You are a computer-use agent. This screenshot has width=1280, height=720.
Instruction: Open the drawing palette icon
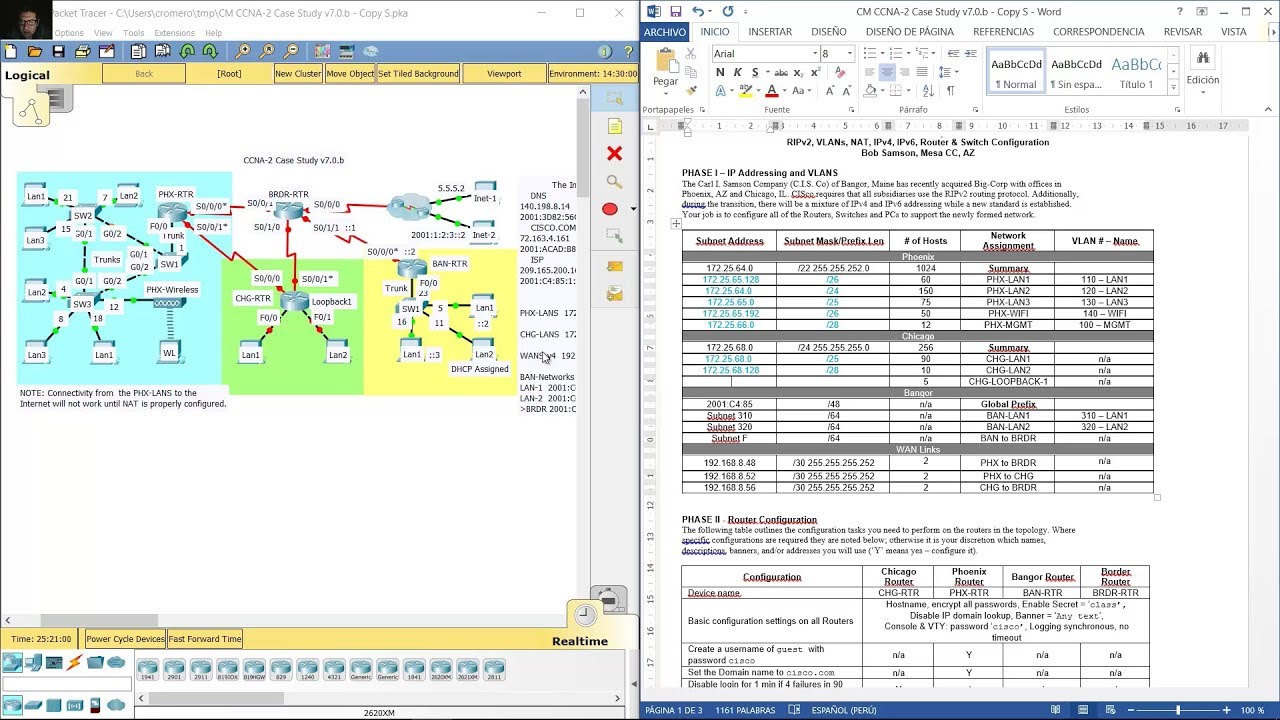[322, 51]
